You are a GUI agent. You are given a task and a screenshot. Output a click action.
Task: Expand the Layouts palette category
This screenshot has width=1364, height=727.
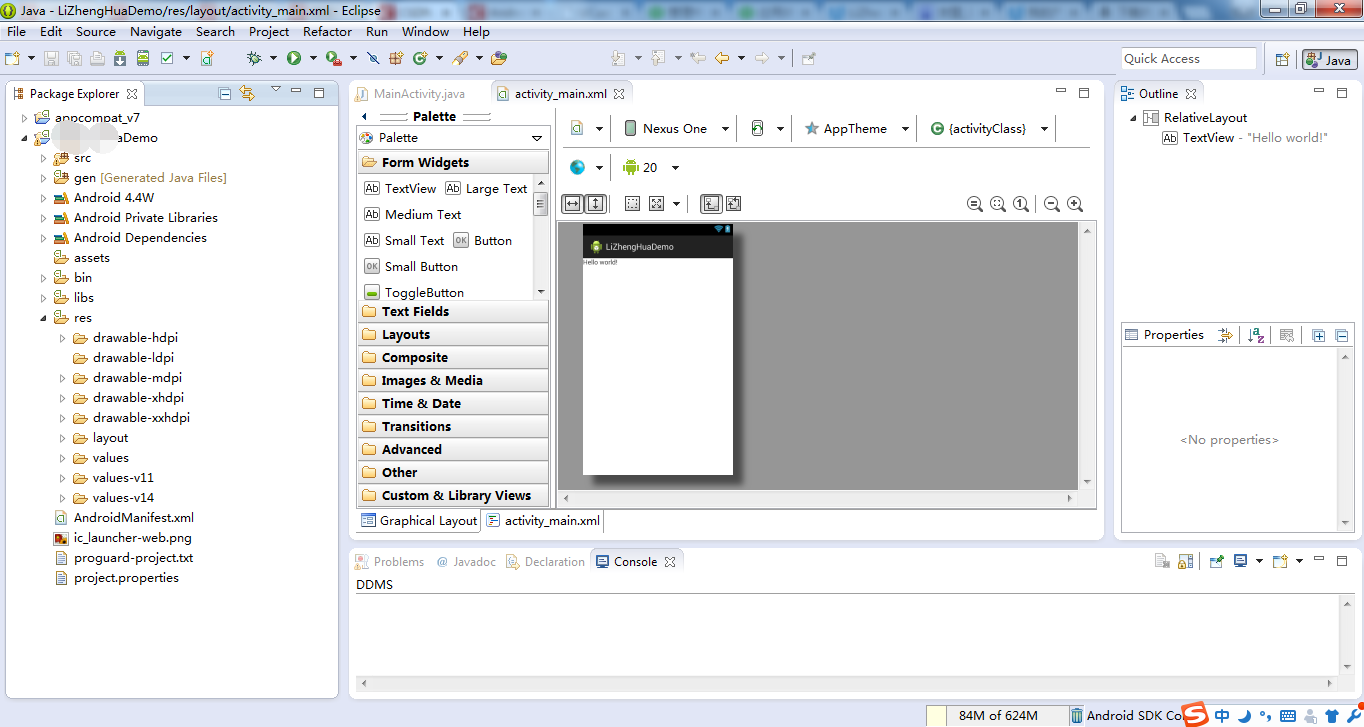(x=452, y=334)
